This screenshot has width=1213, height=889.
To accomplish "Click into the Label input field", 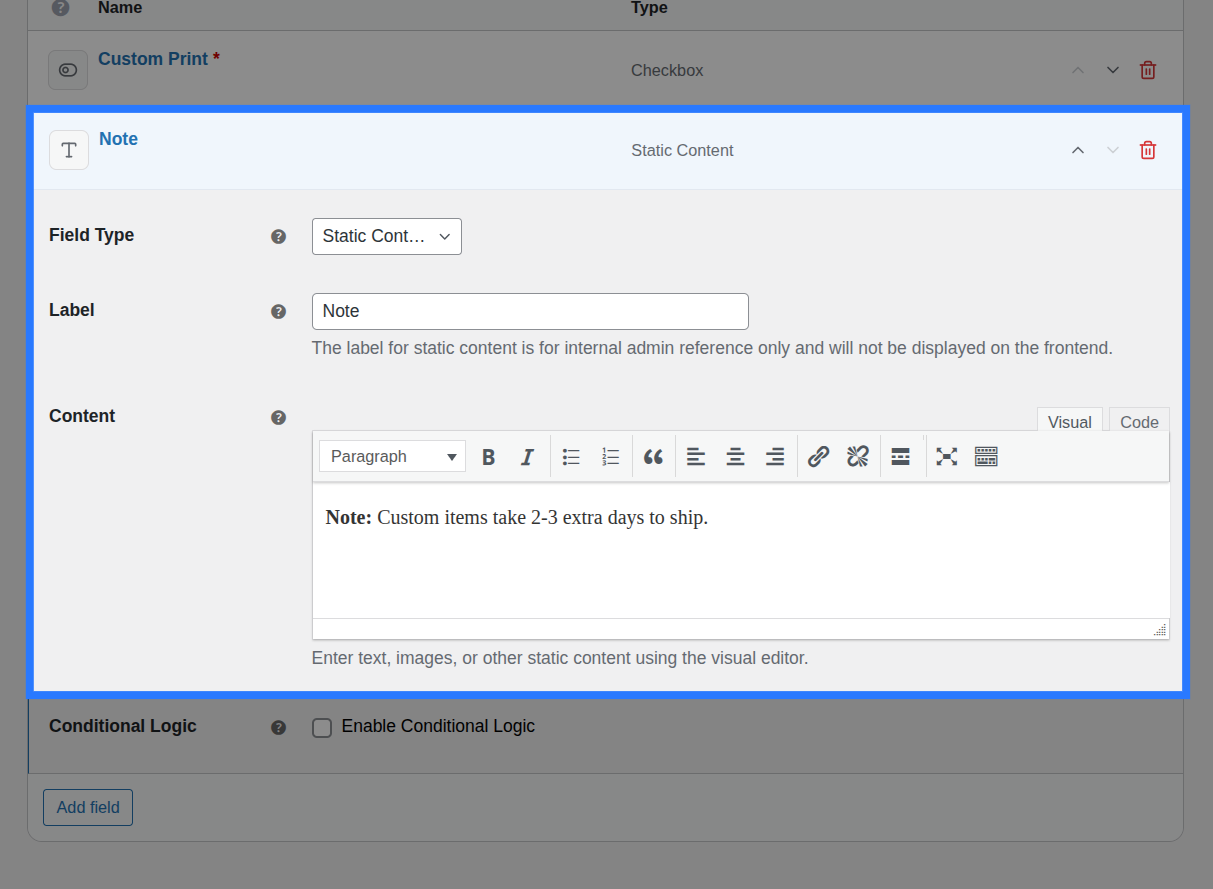I will [530, 311].
